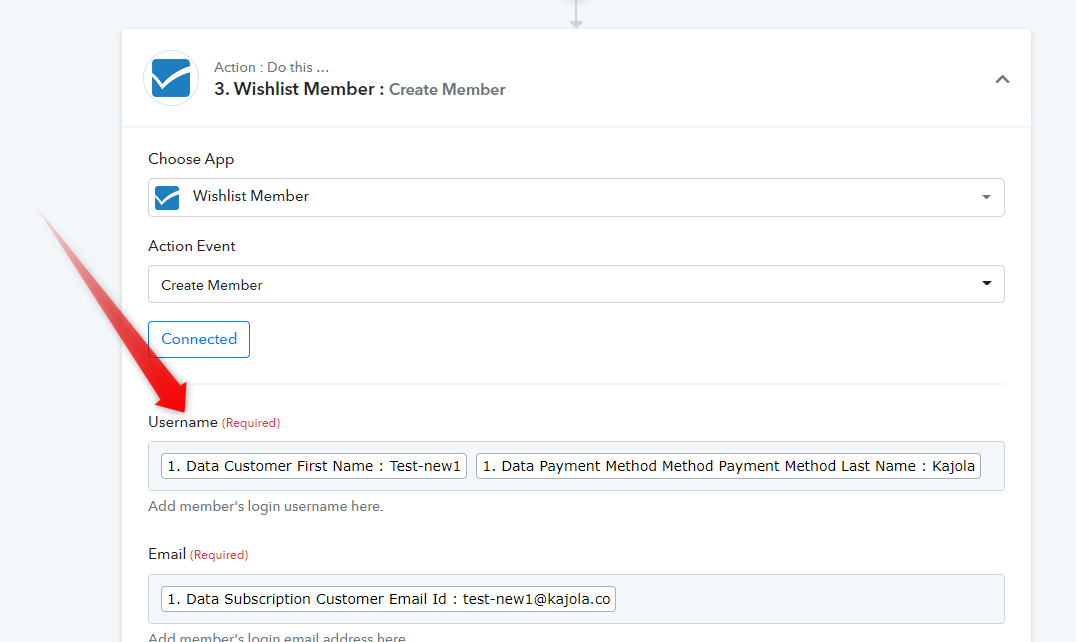Click the 'Action : Do this ...' header text

271,67
